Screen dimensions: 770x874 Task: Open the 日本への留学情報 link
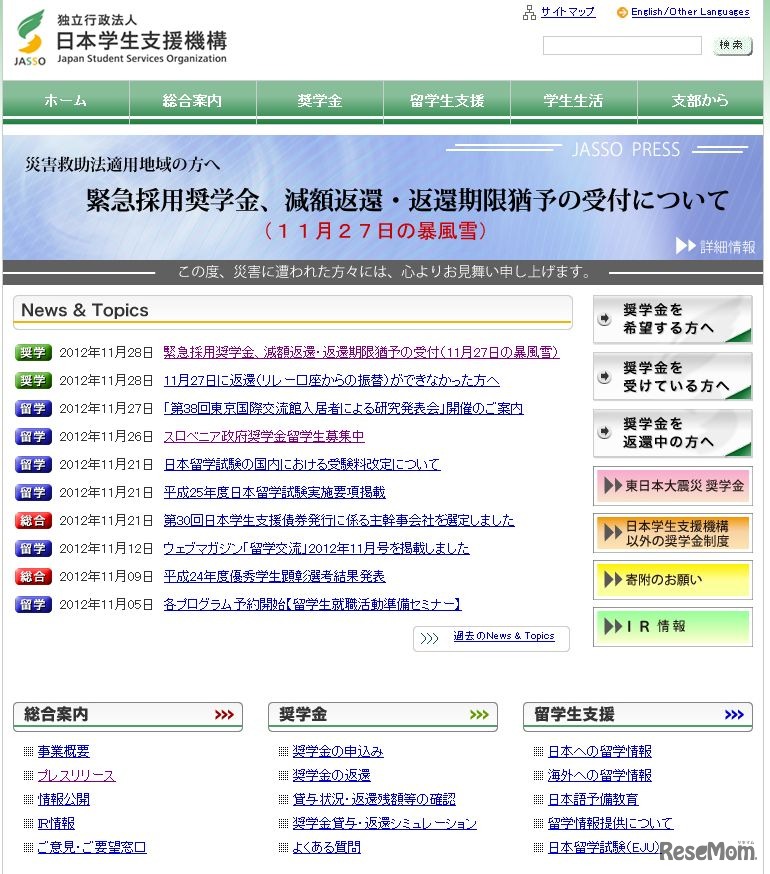click(599, 751)
